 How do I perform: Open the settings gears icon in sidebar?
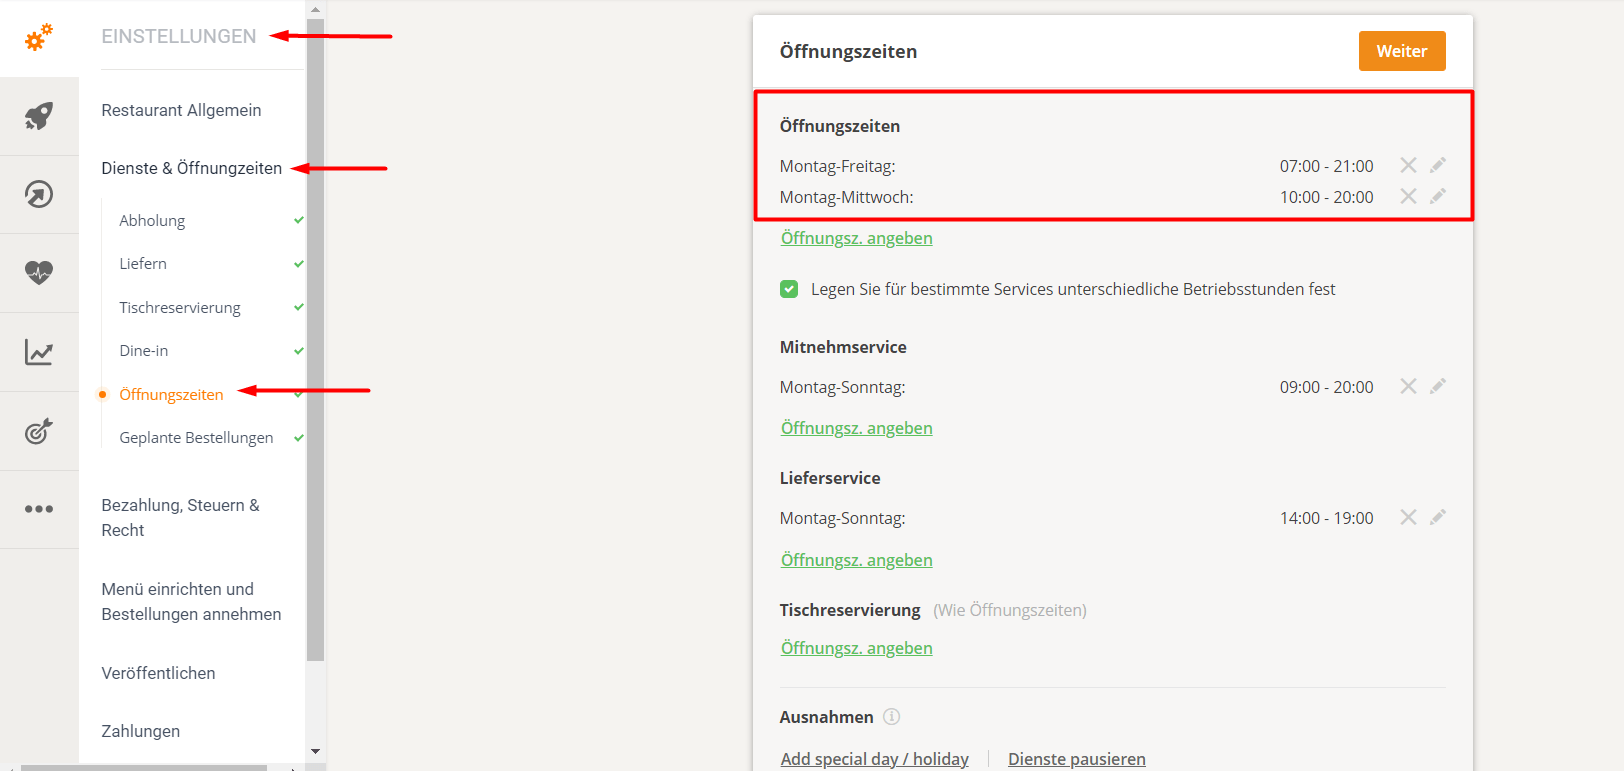(39, 38)
